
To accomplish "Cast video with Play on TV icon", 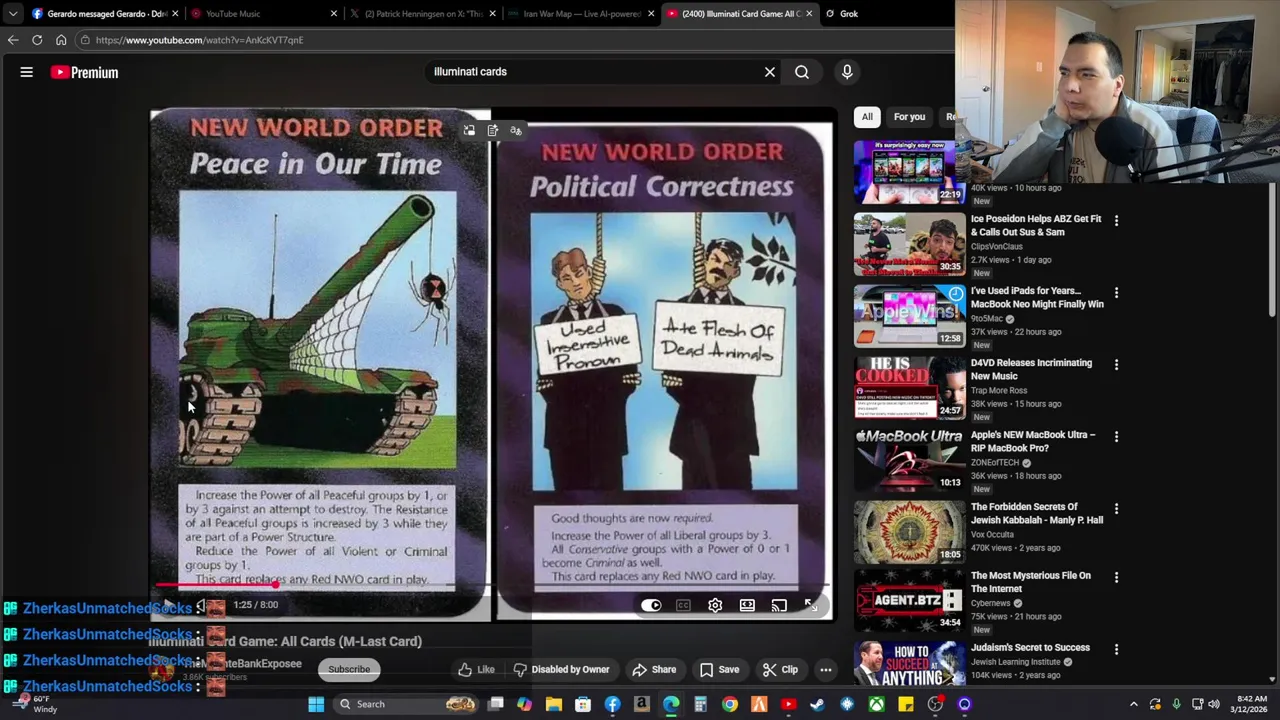I will click(x=779, y=605).
